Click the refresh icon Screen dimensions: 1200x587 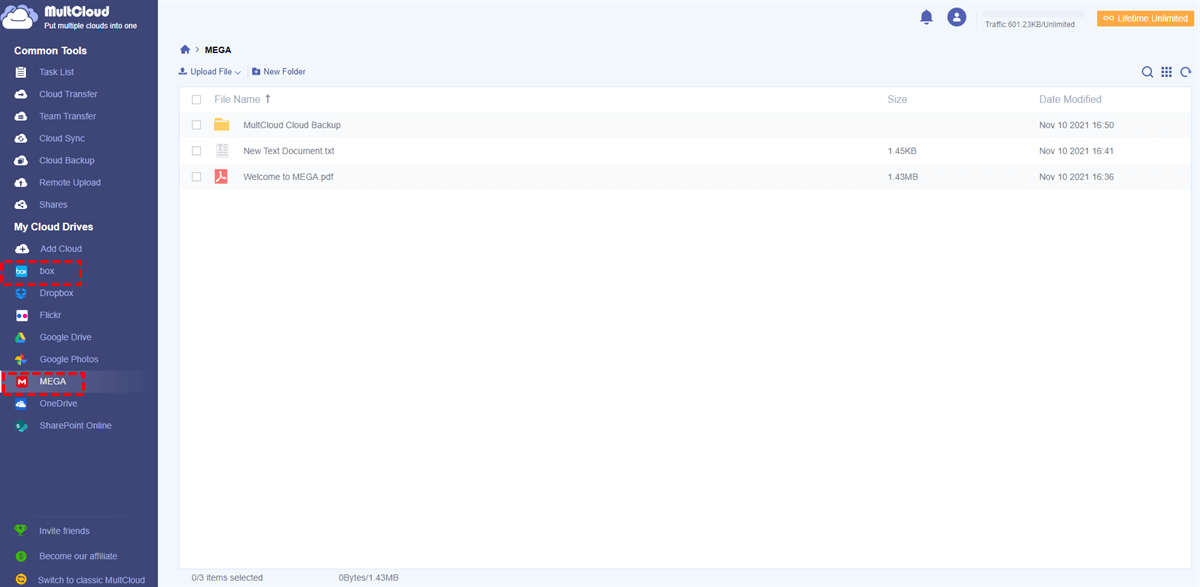pos(1186,72)
